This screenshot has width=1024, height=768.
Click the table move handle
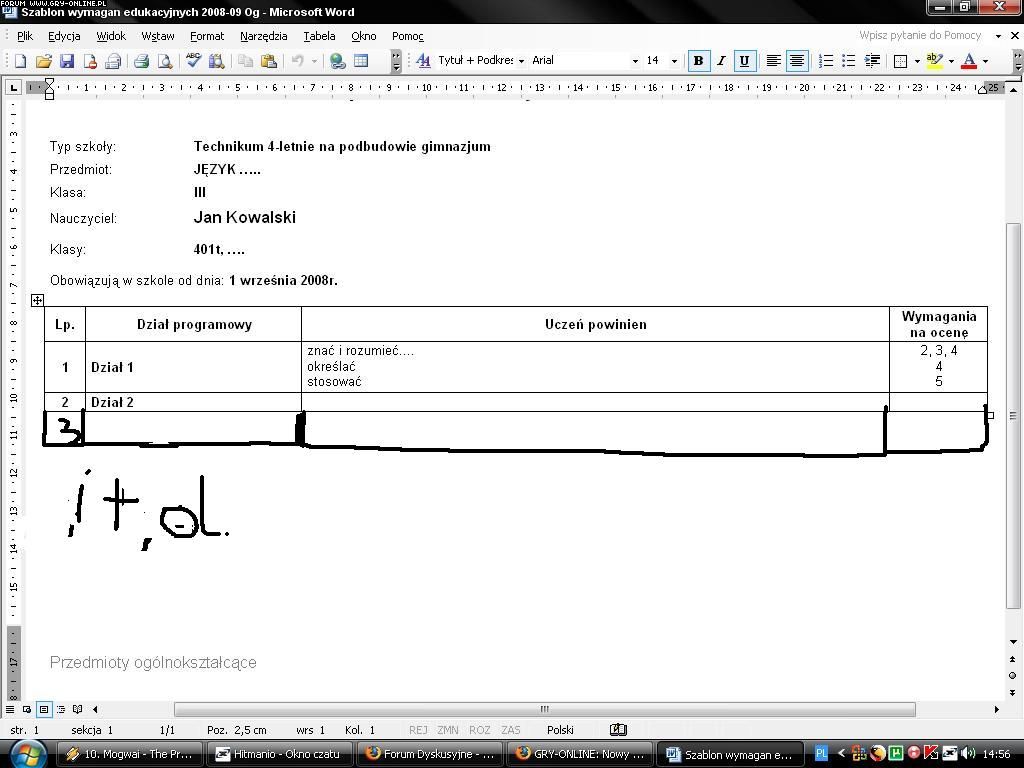[37, 300]
